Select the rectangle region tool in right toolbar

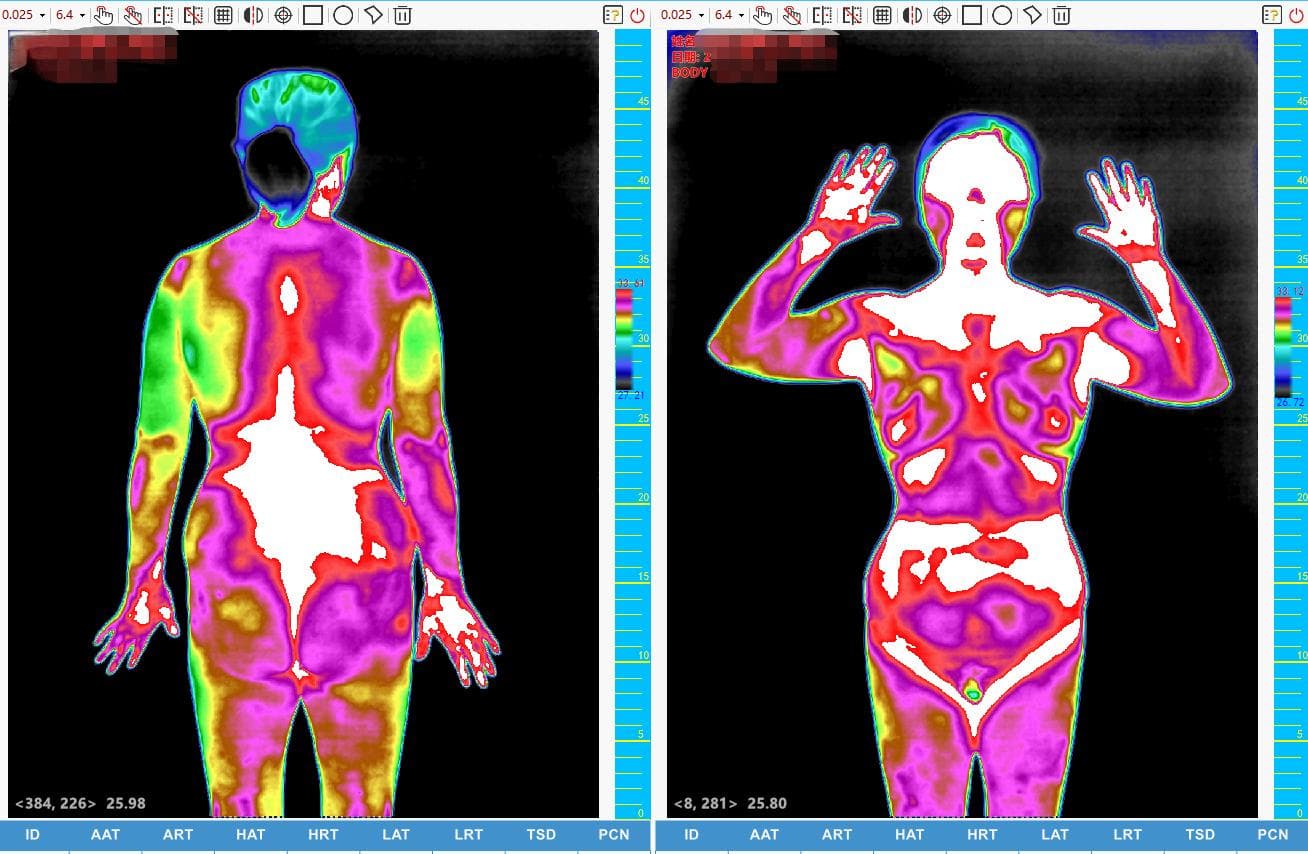tap(972, 15)
